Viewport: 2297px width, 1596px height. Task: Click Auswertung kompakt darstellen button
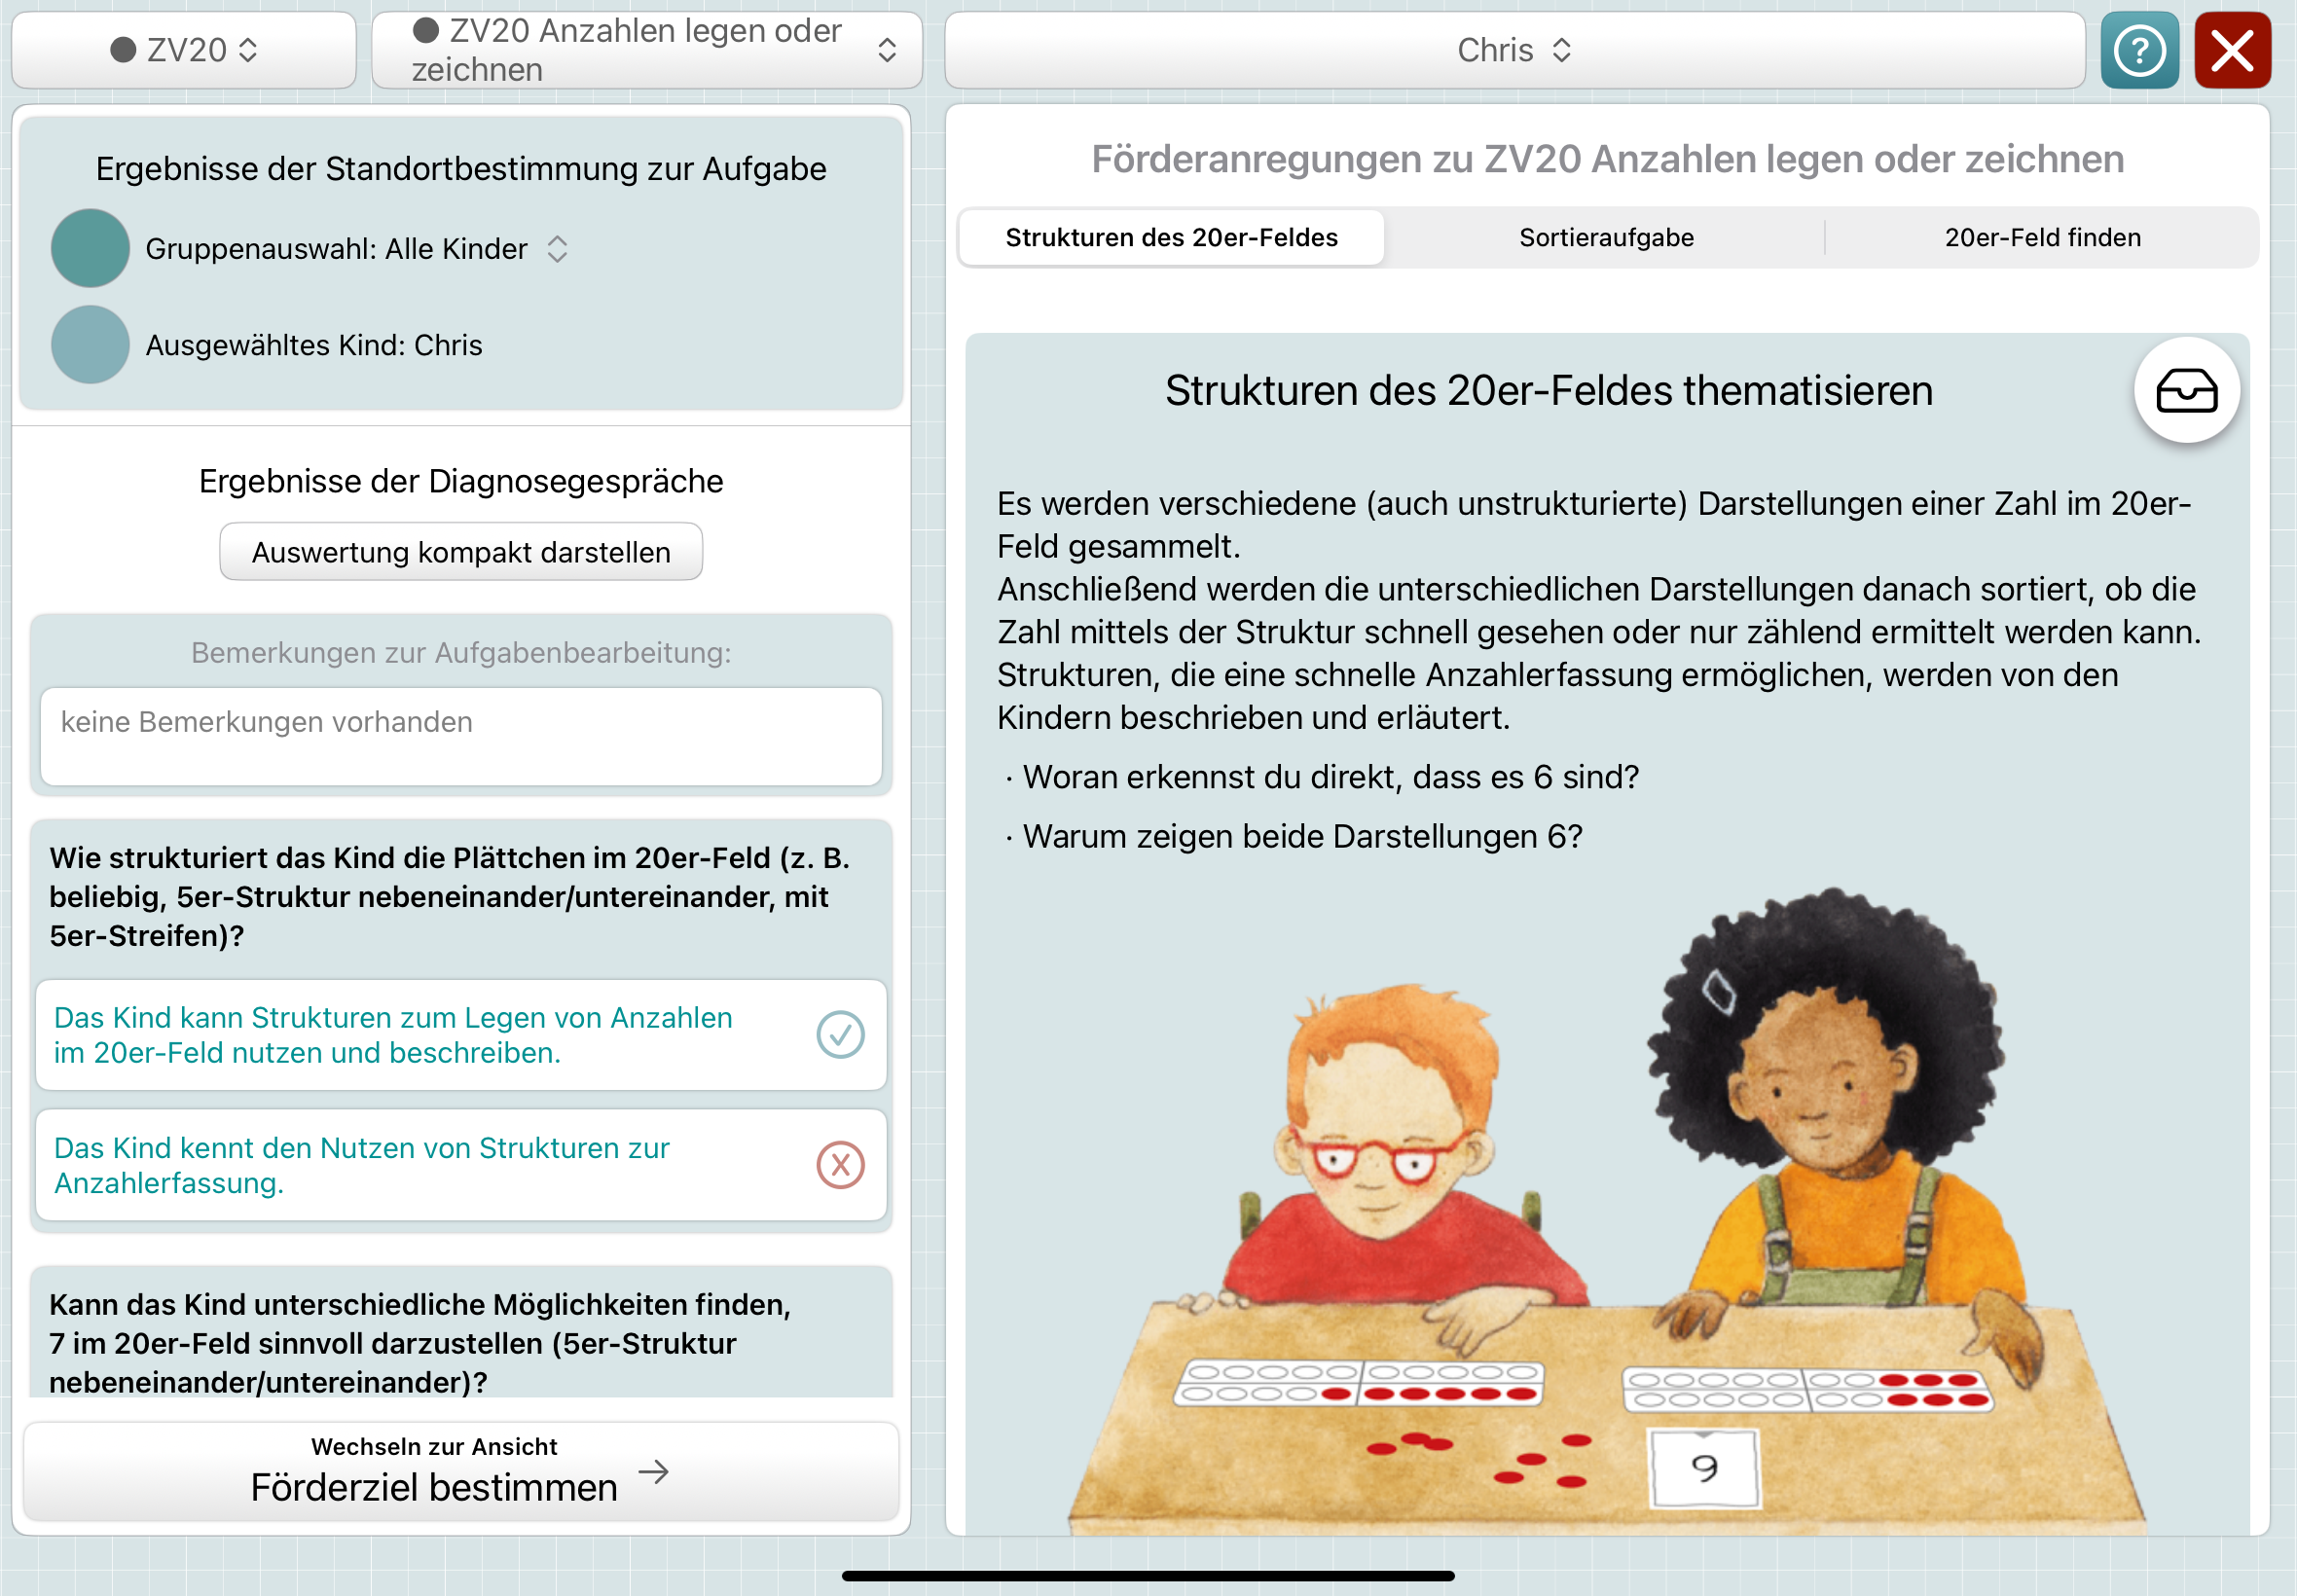(461, 552)
